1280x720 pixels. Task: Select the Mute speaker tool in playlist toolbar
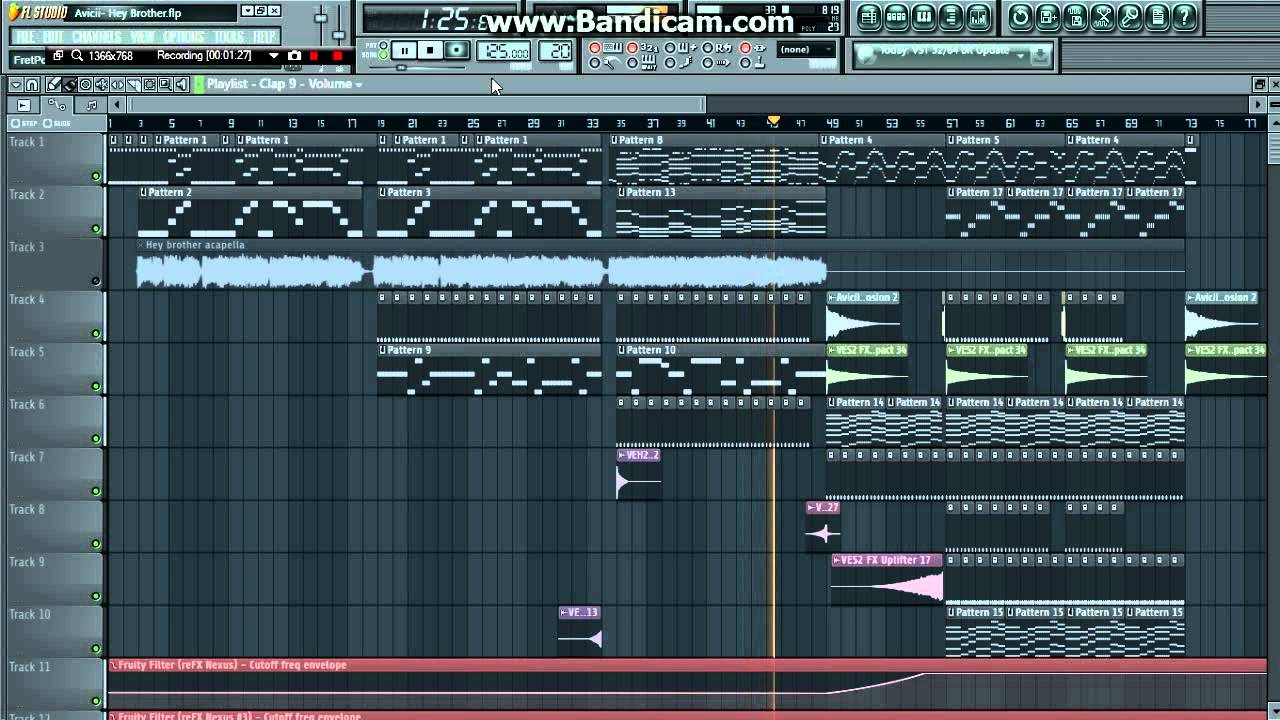click(x=101, y=85)
